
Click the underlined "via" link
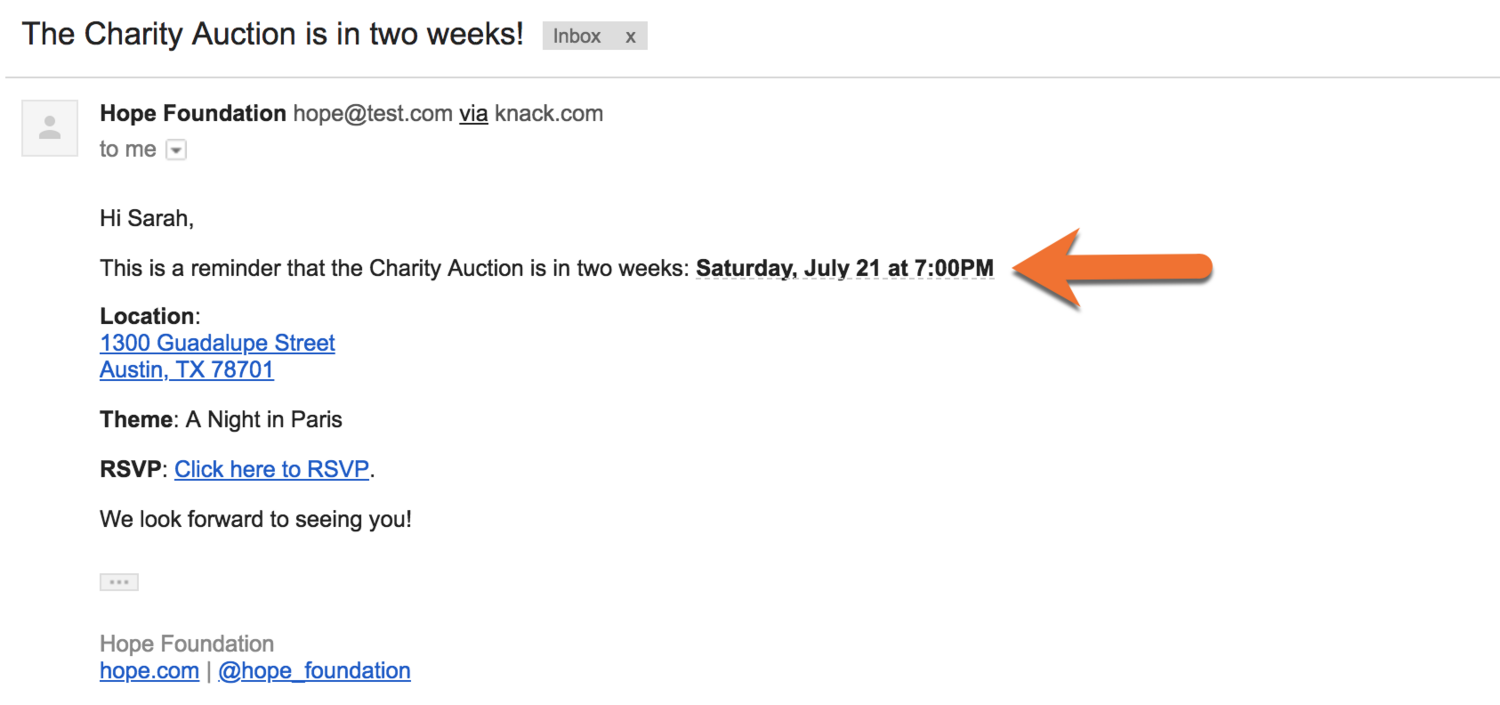coord(473,114)
